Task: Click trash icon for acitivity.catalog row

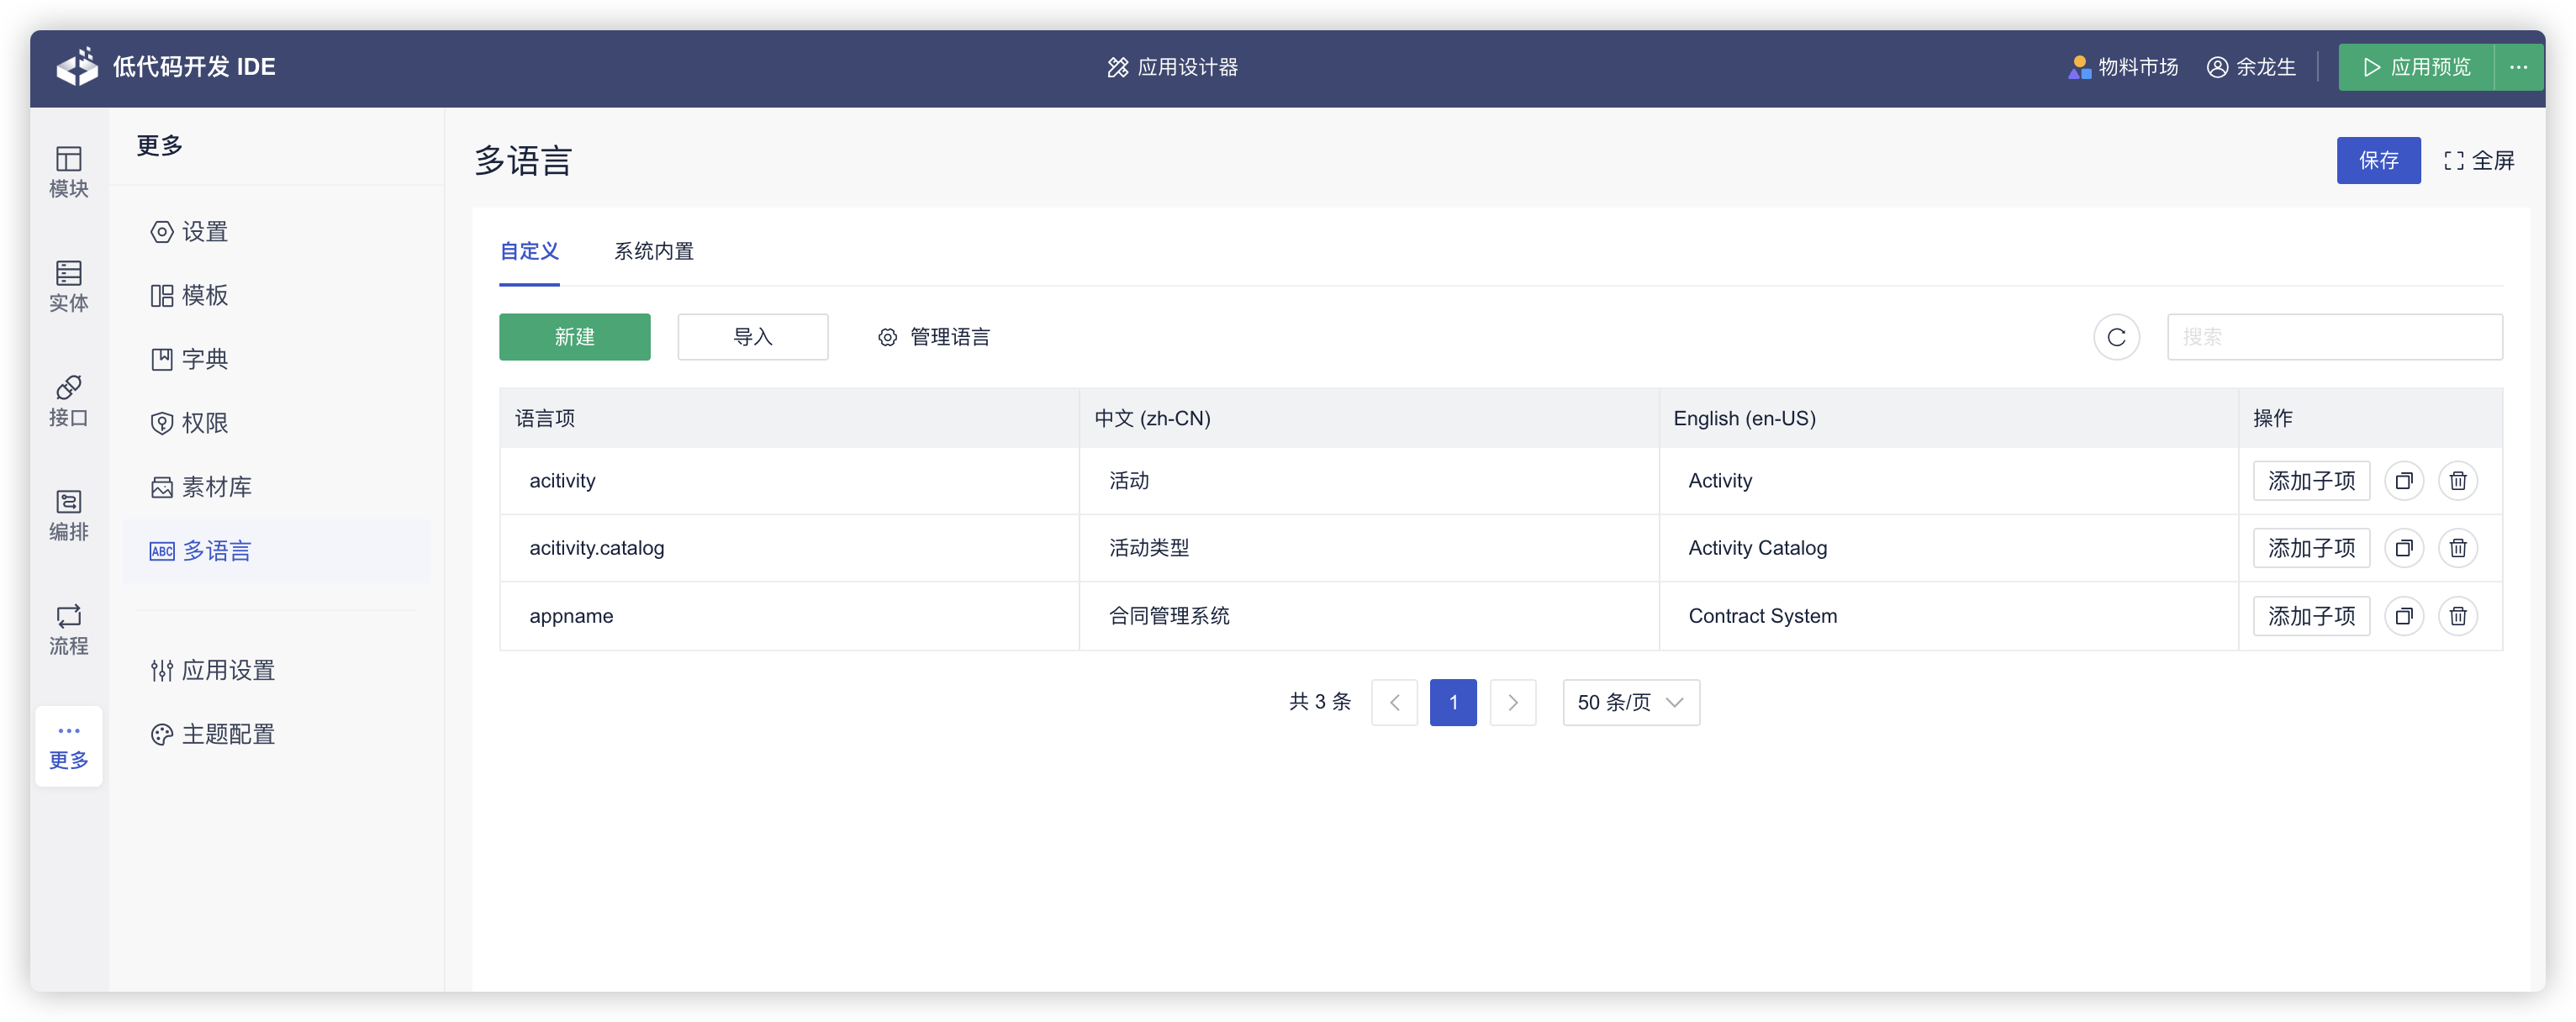Action: pos(2457,548)
